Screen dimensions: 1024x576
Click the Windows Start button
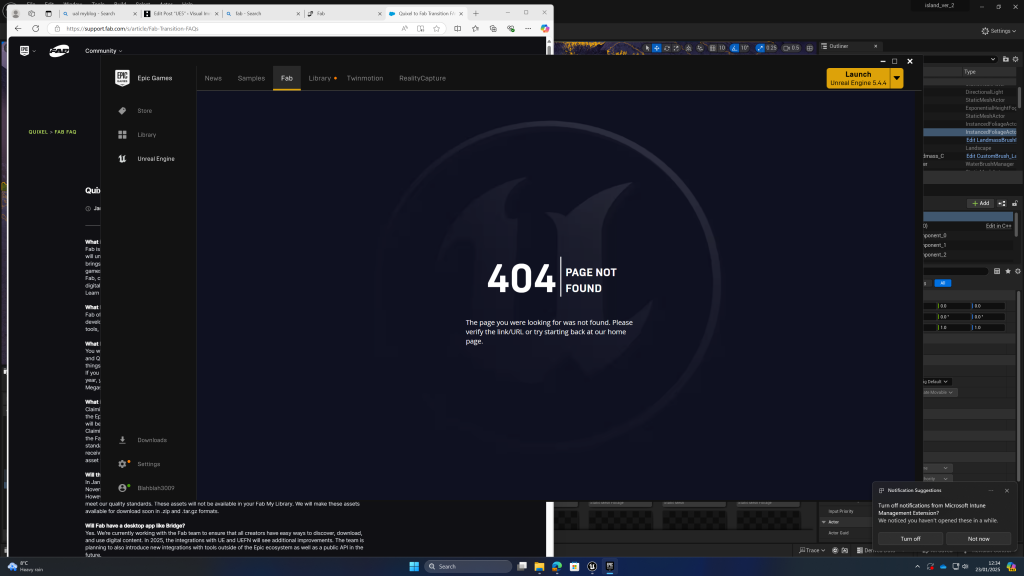click(414, 566)
